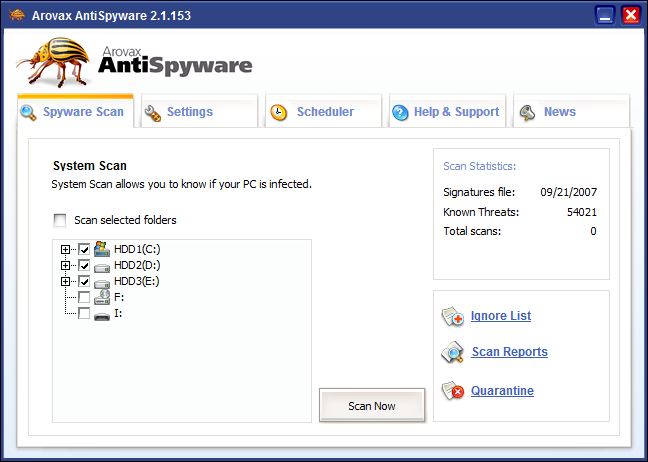Click the clock icon on Scheduler tab
Screen dimensions: 648x462
[279, 112]
